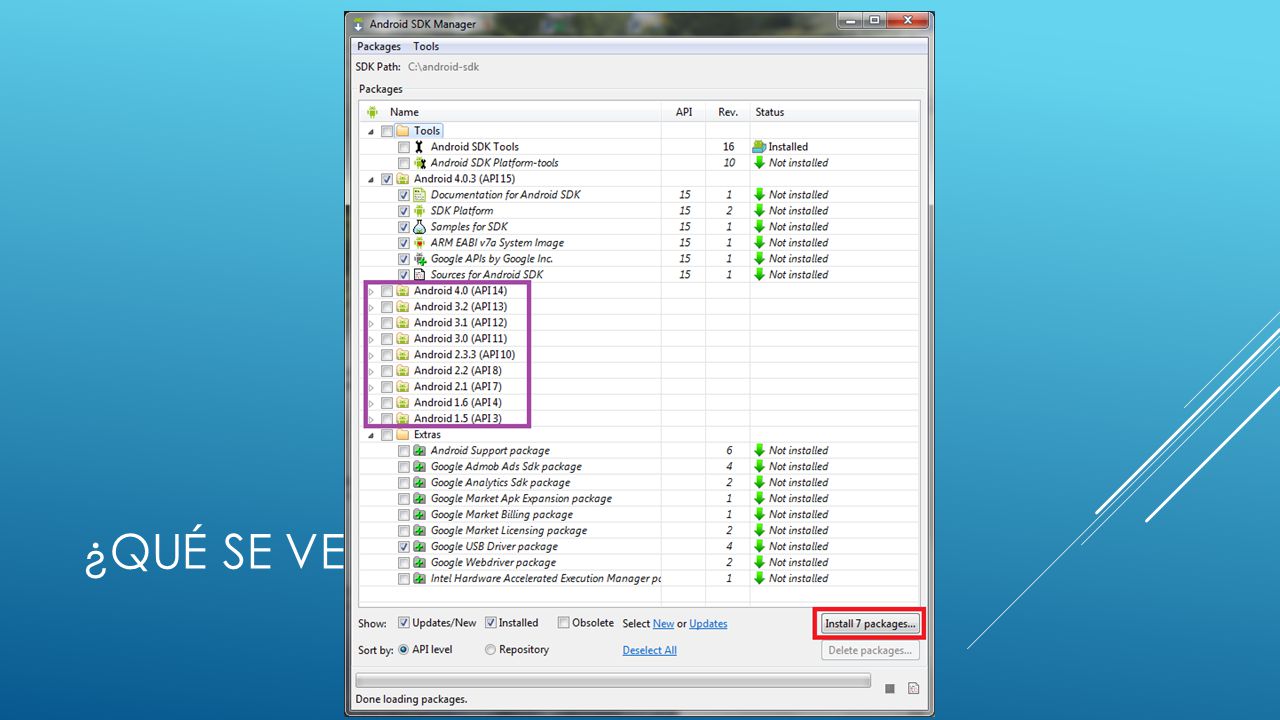Toggle the Installed show checkbox
Viewport: 1280px width, 720px height.
click(x=491, y=623)
